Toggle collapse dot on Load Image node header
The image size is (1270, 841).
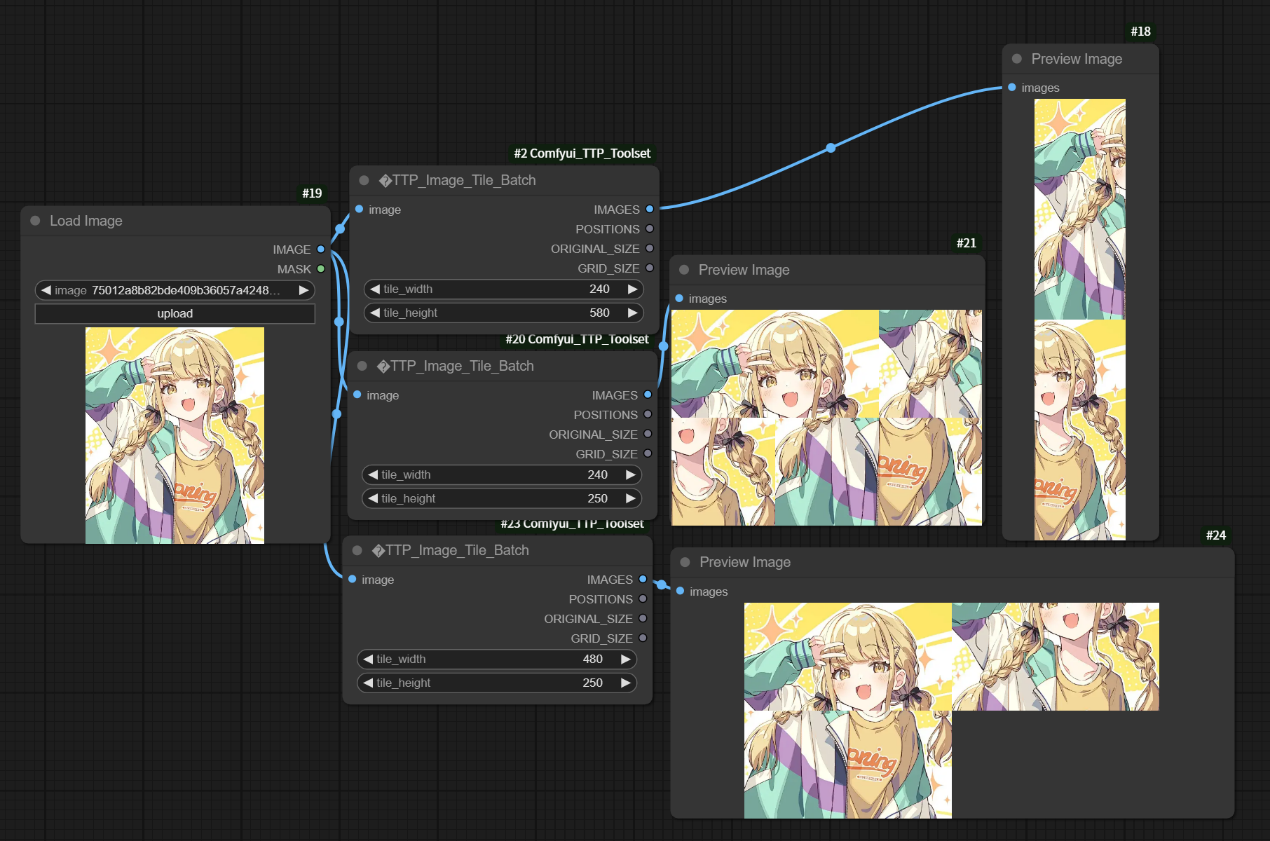coord(36,221)
